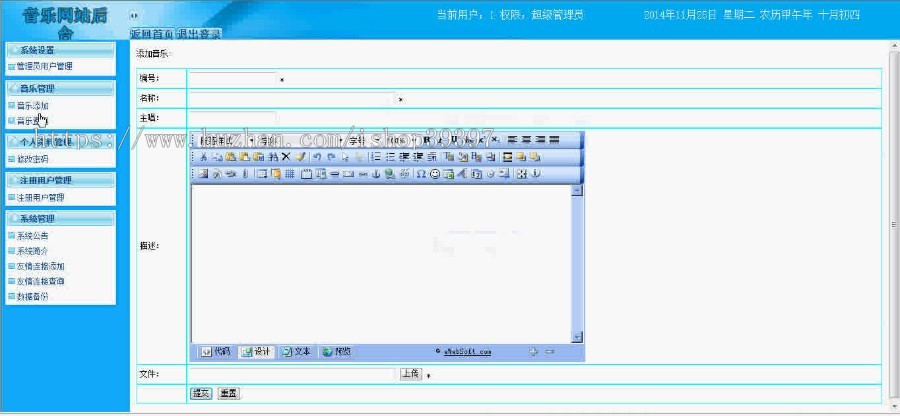Click the 名称 name input field
The image size is (900, 416).
click(293, 99)
